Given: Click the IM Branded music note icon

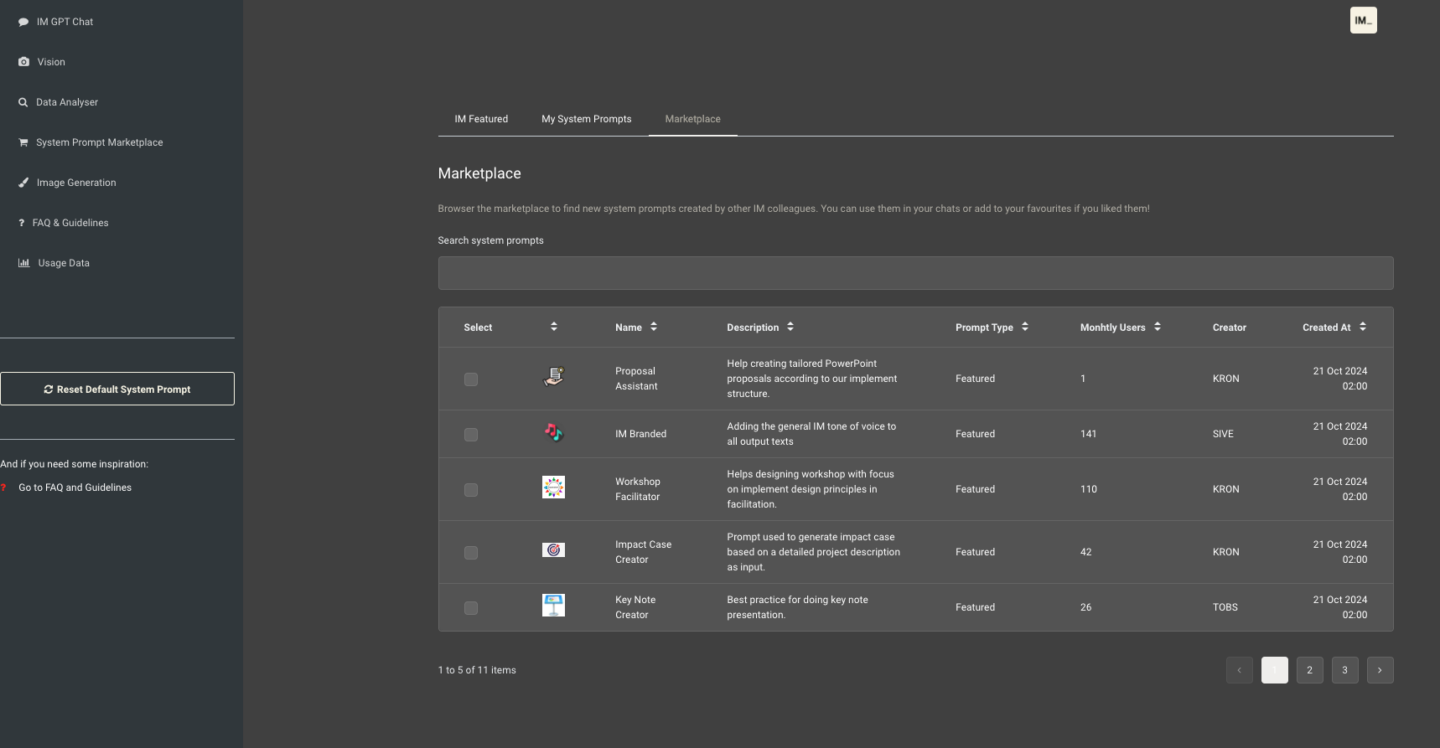Looking at the screenshot, I should tap(553, 432).
